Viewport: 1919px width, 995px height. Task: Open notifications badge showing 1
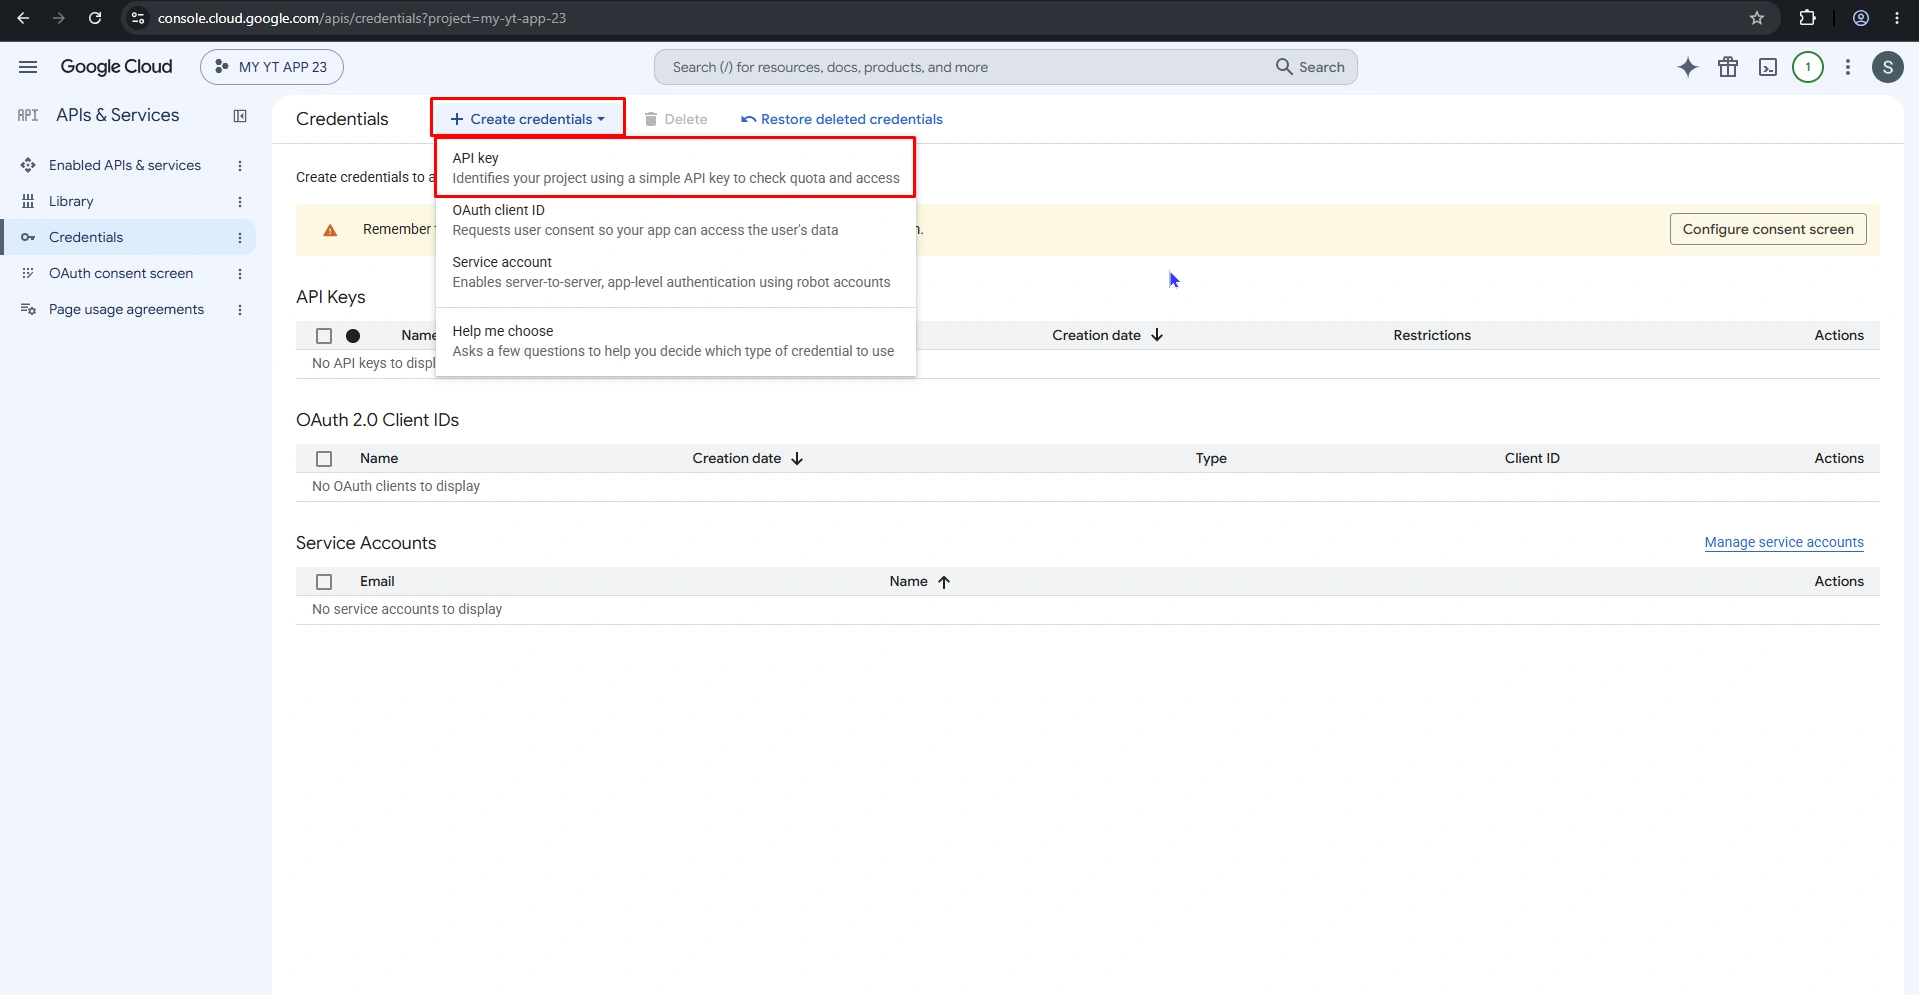coord(1808,67)
